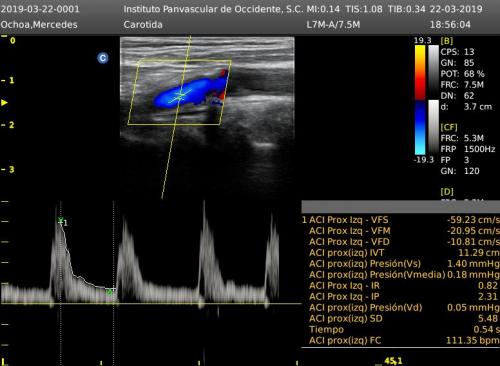
Task: Click the Doppler sample gate crosshair
Action: point(180,96)
